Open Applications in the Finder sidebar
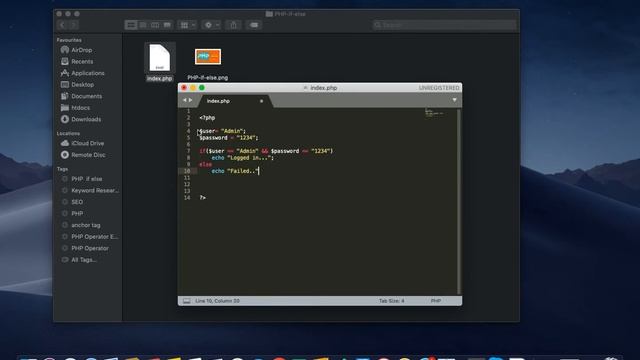This screenshot has height=360, width=640. [x=88, y=73]
